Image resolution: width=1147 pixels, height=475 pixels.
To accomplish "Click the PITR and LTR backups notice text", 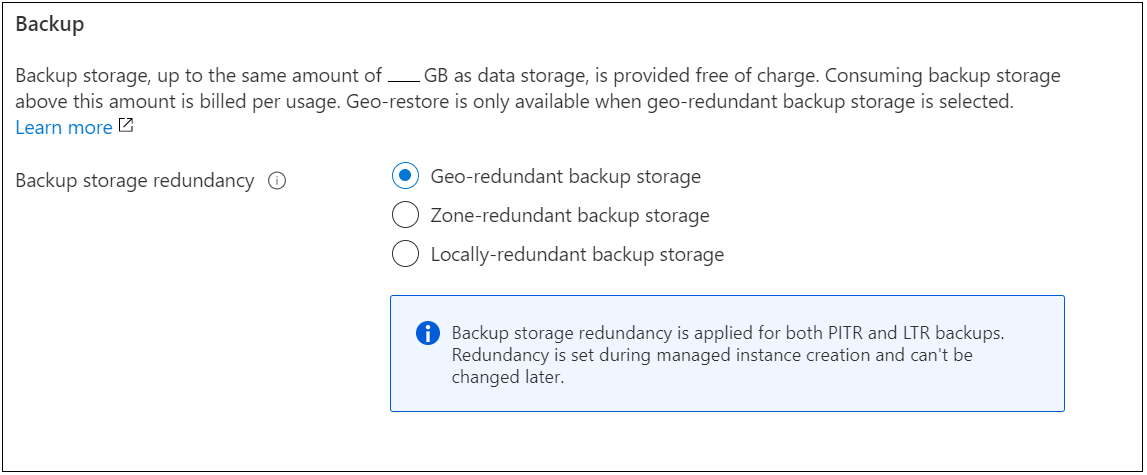I will [741, 333].
